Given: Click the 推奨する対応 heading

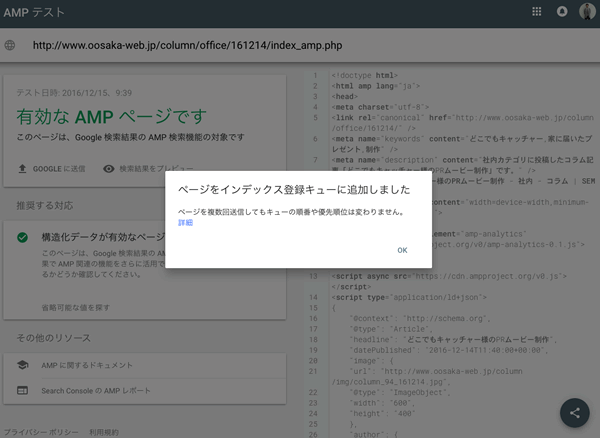Looking at the screenshot, I should pos(45,206).
